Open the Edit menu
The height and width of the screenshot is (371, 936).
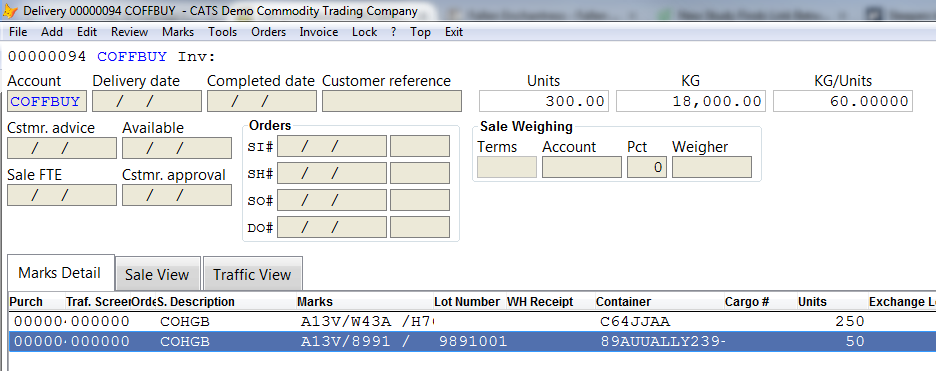[x=87, y=32]
